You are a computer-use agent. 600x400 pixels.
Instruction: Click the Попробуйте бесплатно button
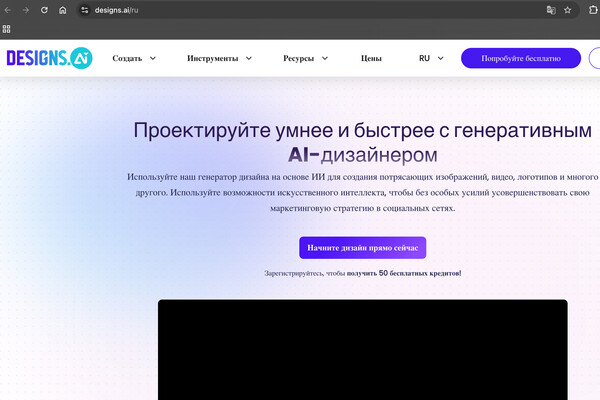(x=520, y=58)
